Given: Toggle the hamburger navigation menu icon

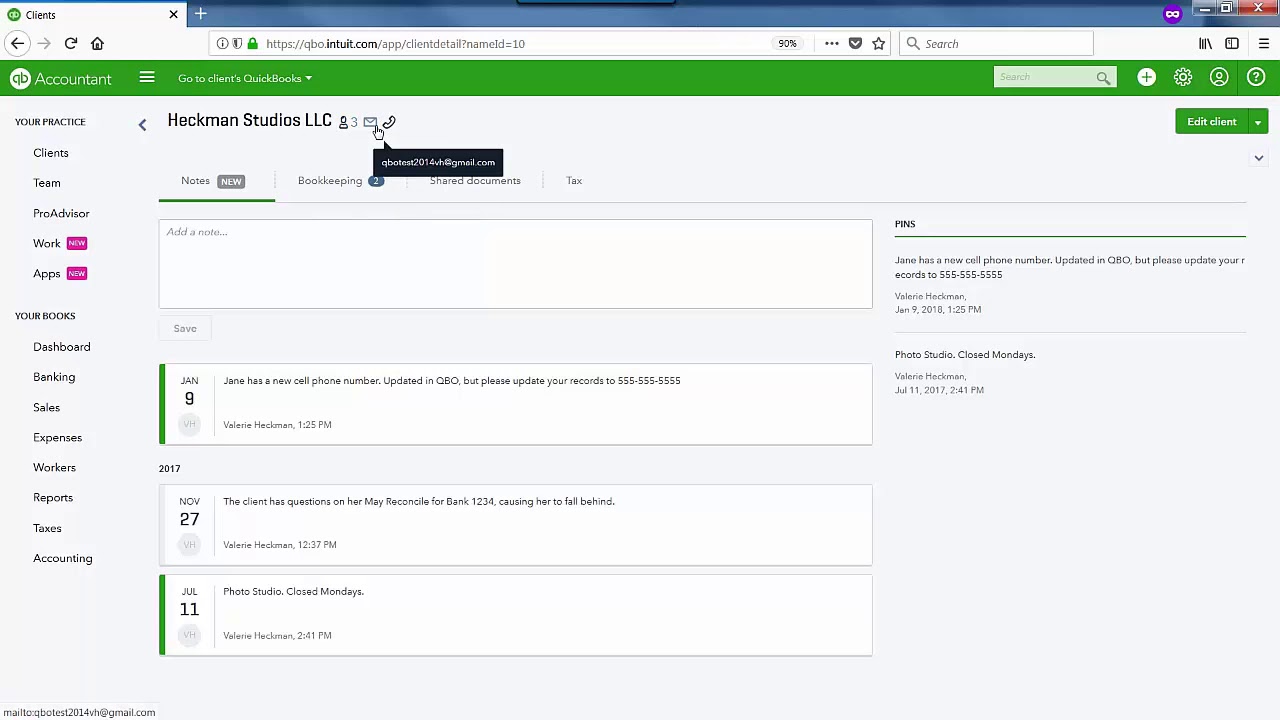Looking at the screenshot, I should click(147, 78).
